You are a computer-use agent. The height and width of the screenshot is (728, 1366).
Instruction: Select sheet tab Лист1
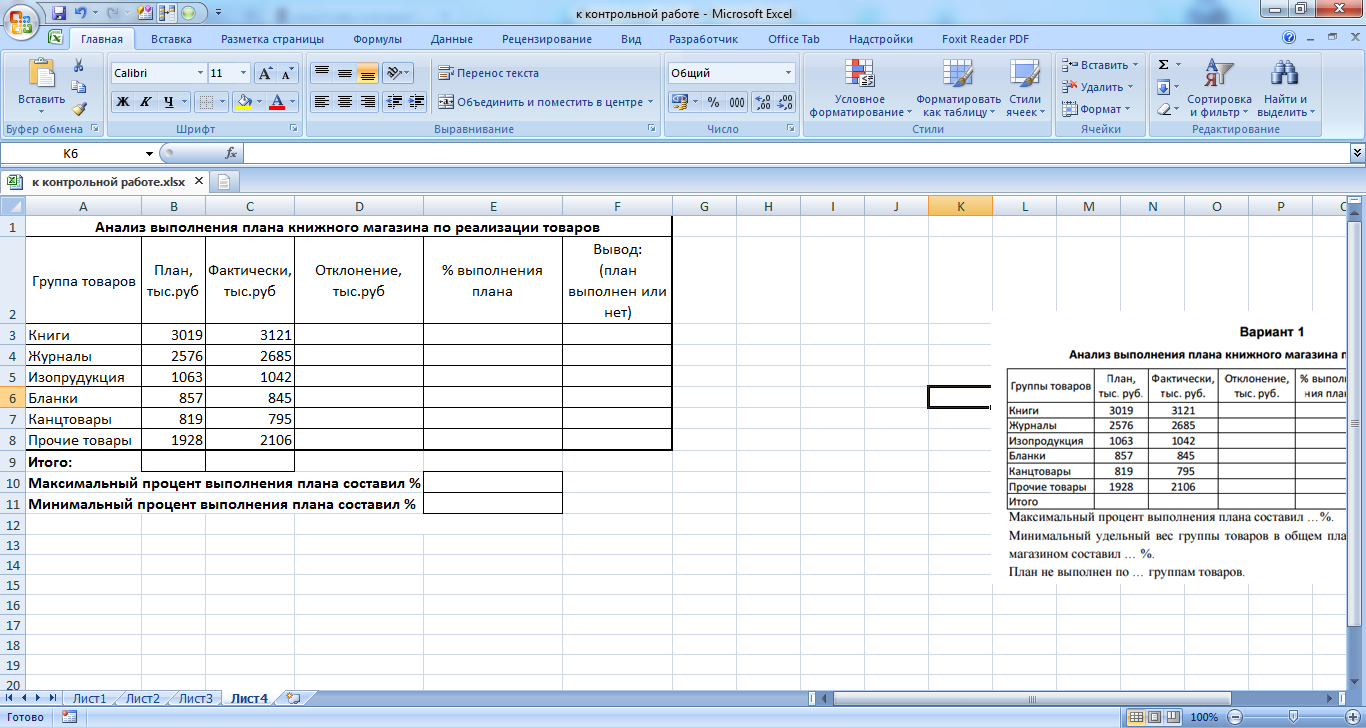pyautogui.click(x=88, y=698)
